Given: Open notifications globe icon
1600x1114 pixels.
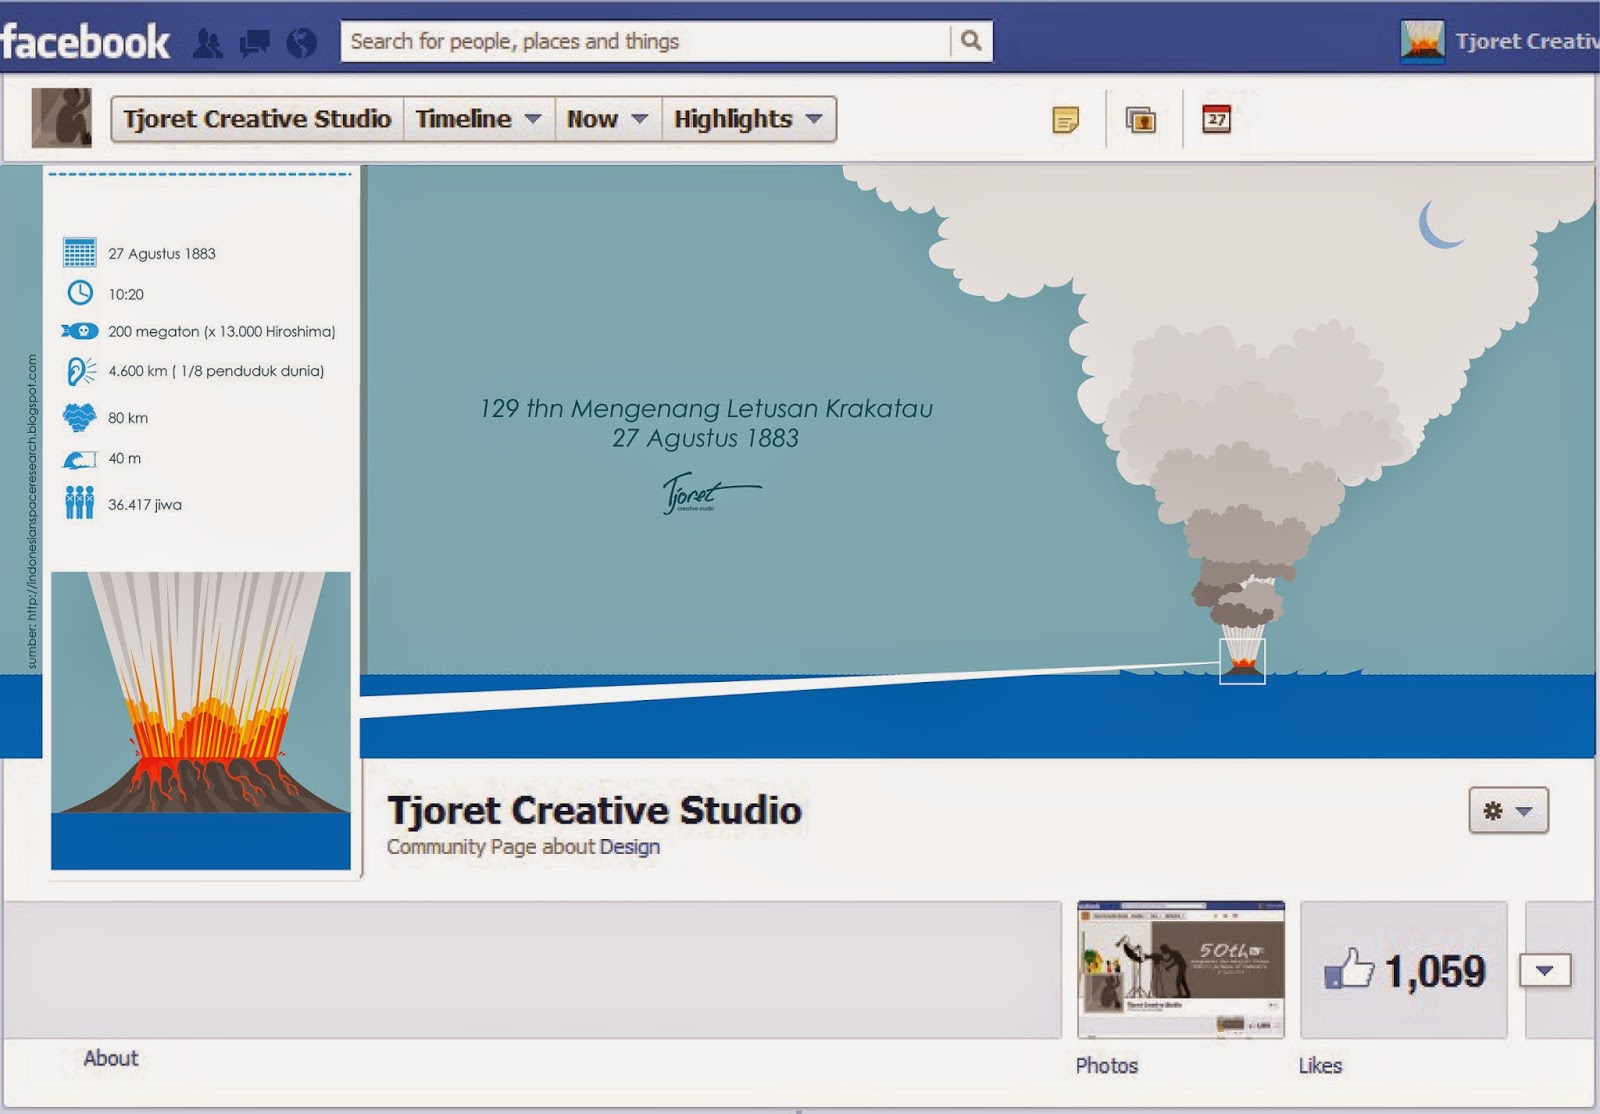Looking at the screenshot, I should click(301, 43).
